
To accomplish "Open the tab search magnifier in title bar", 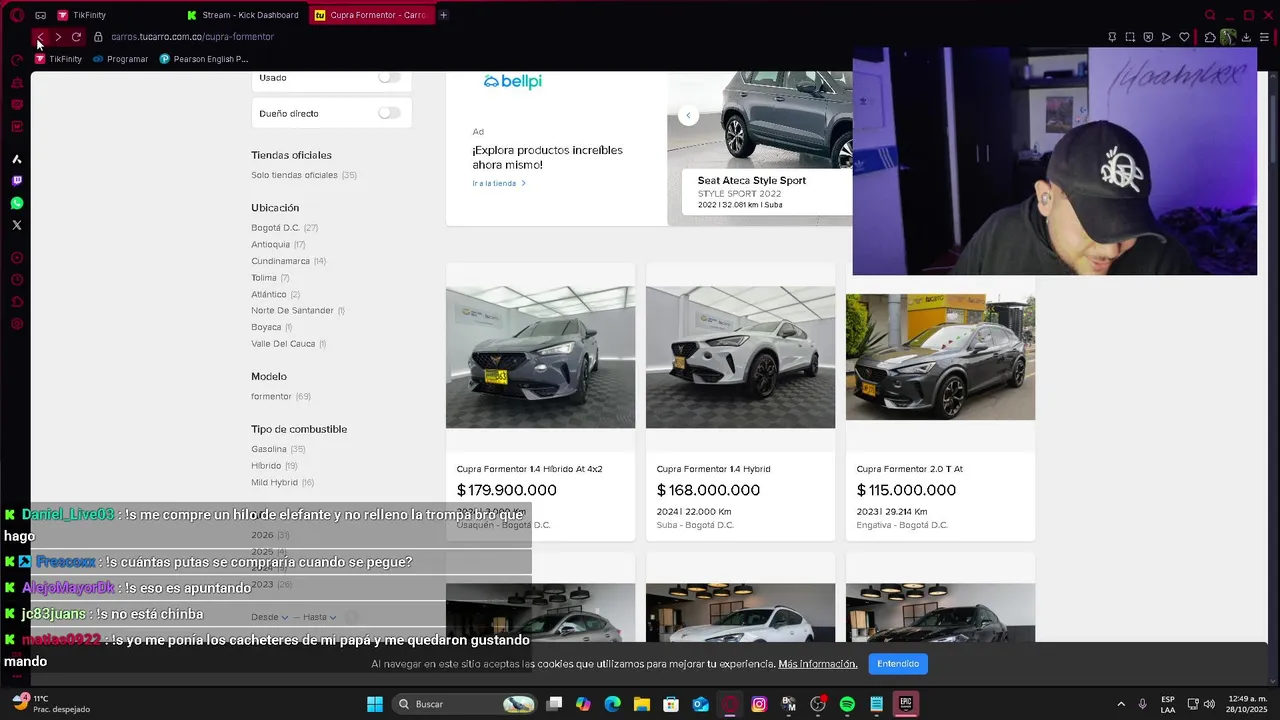I will 1210,15.
